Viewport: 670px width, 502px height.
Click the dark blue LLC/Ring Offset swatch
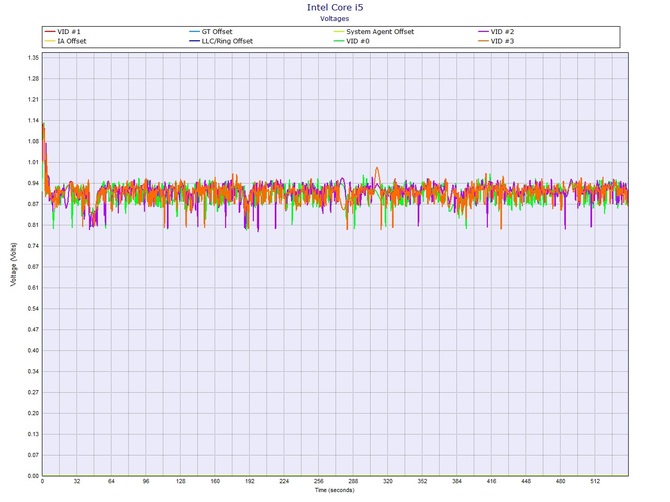[x=194, y=41]
